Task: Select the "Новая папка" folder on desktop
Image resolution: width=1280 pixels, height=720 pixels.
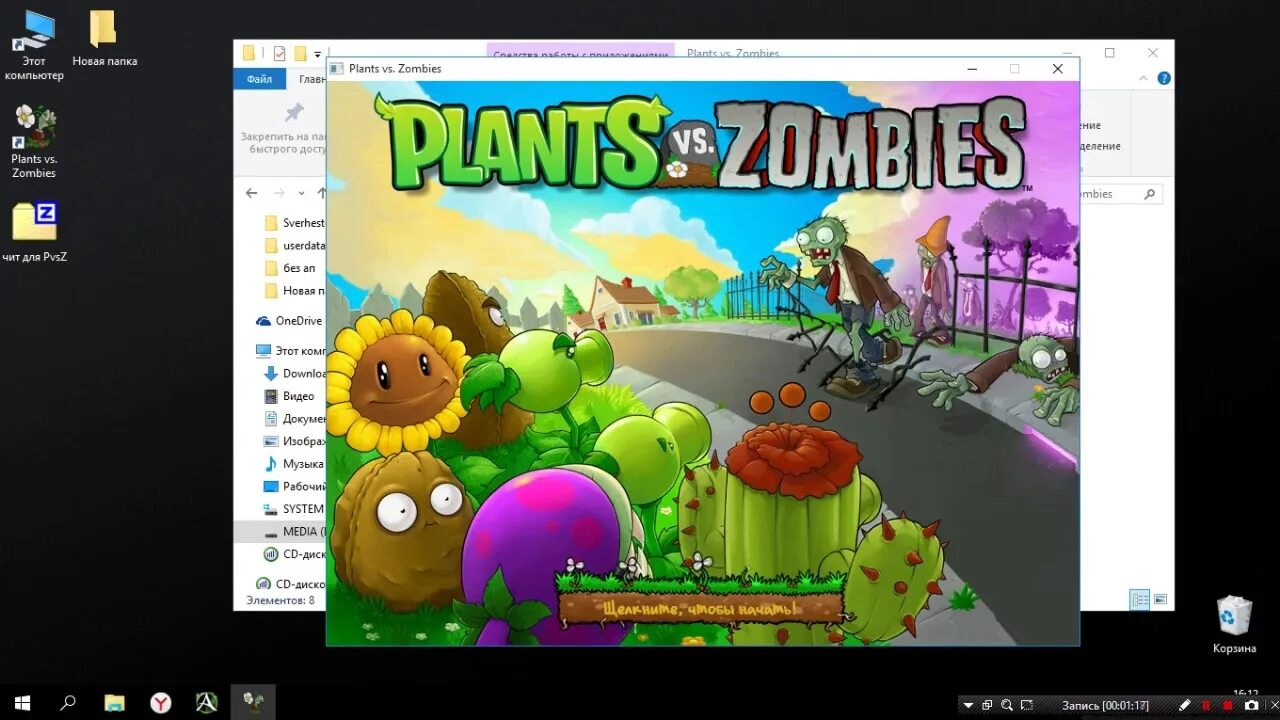Action: coord(104,38)
